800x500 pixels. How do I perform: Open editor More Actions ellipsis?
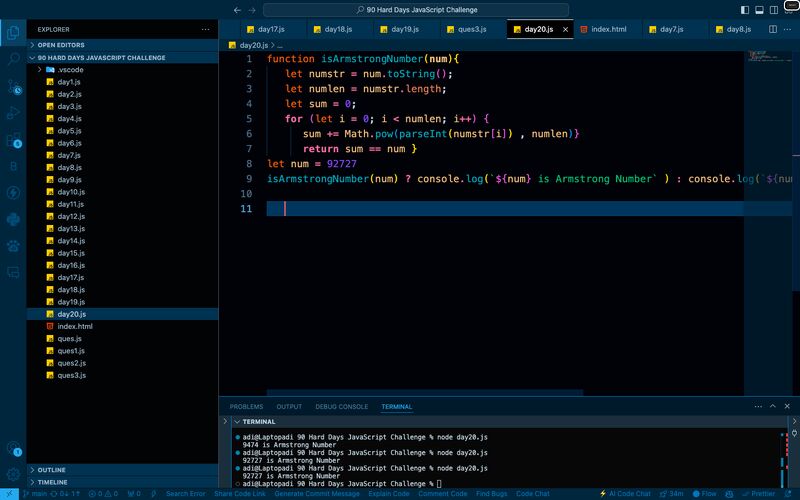tap(787, 29)
